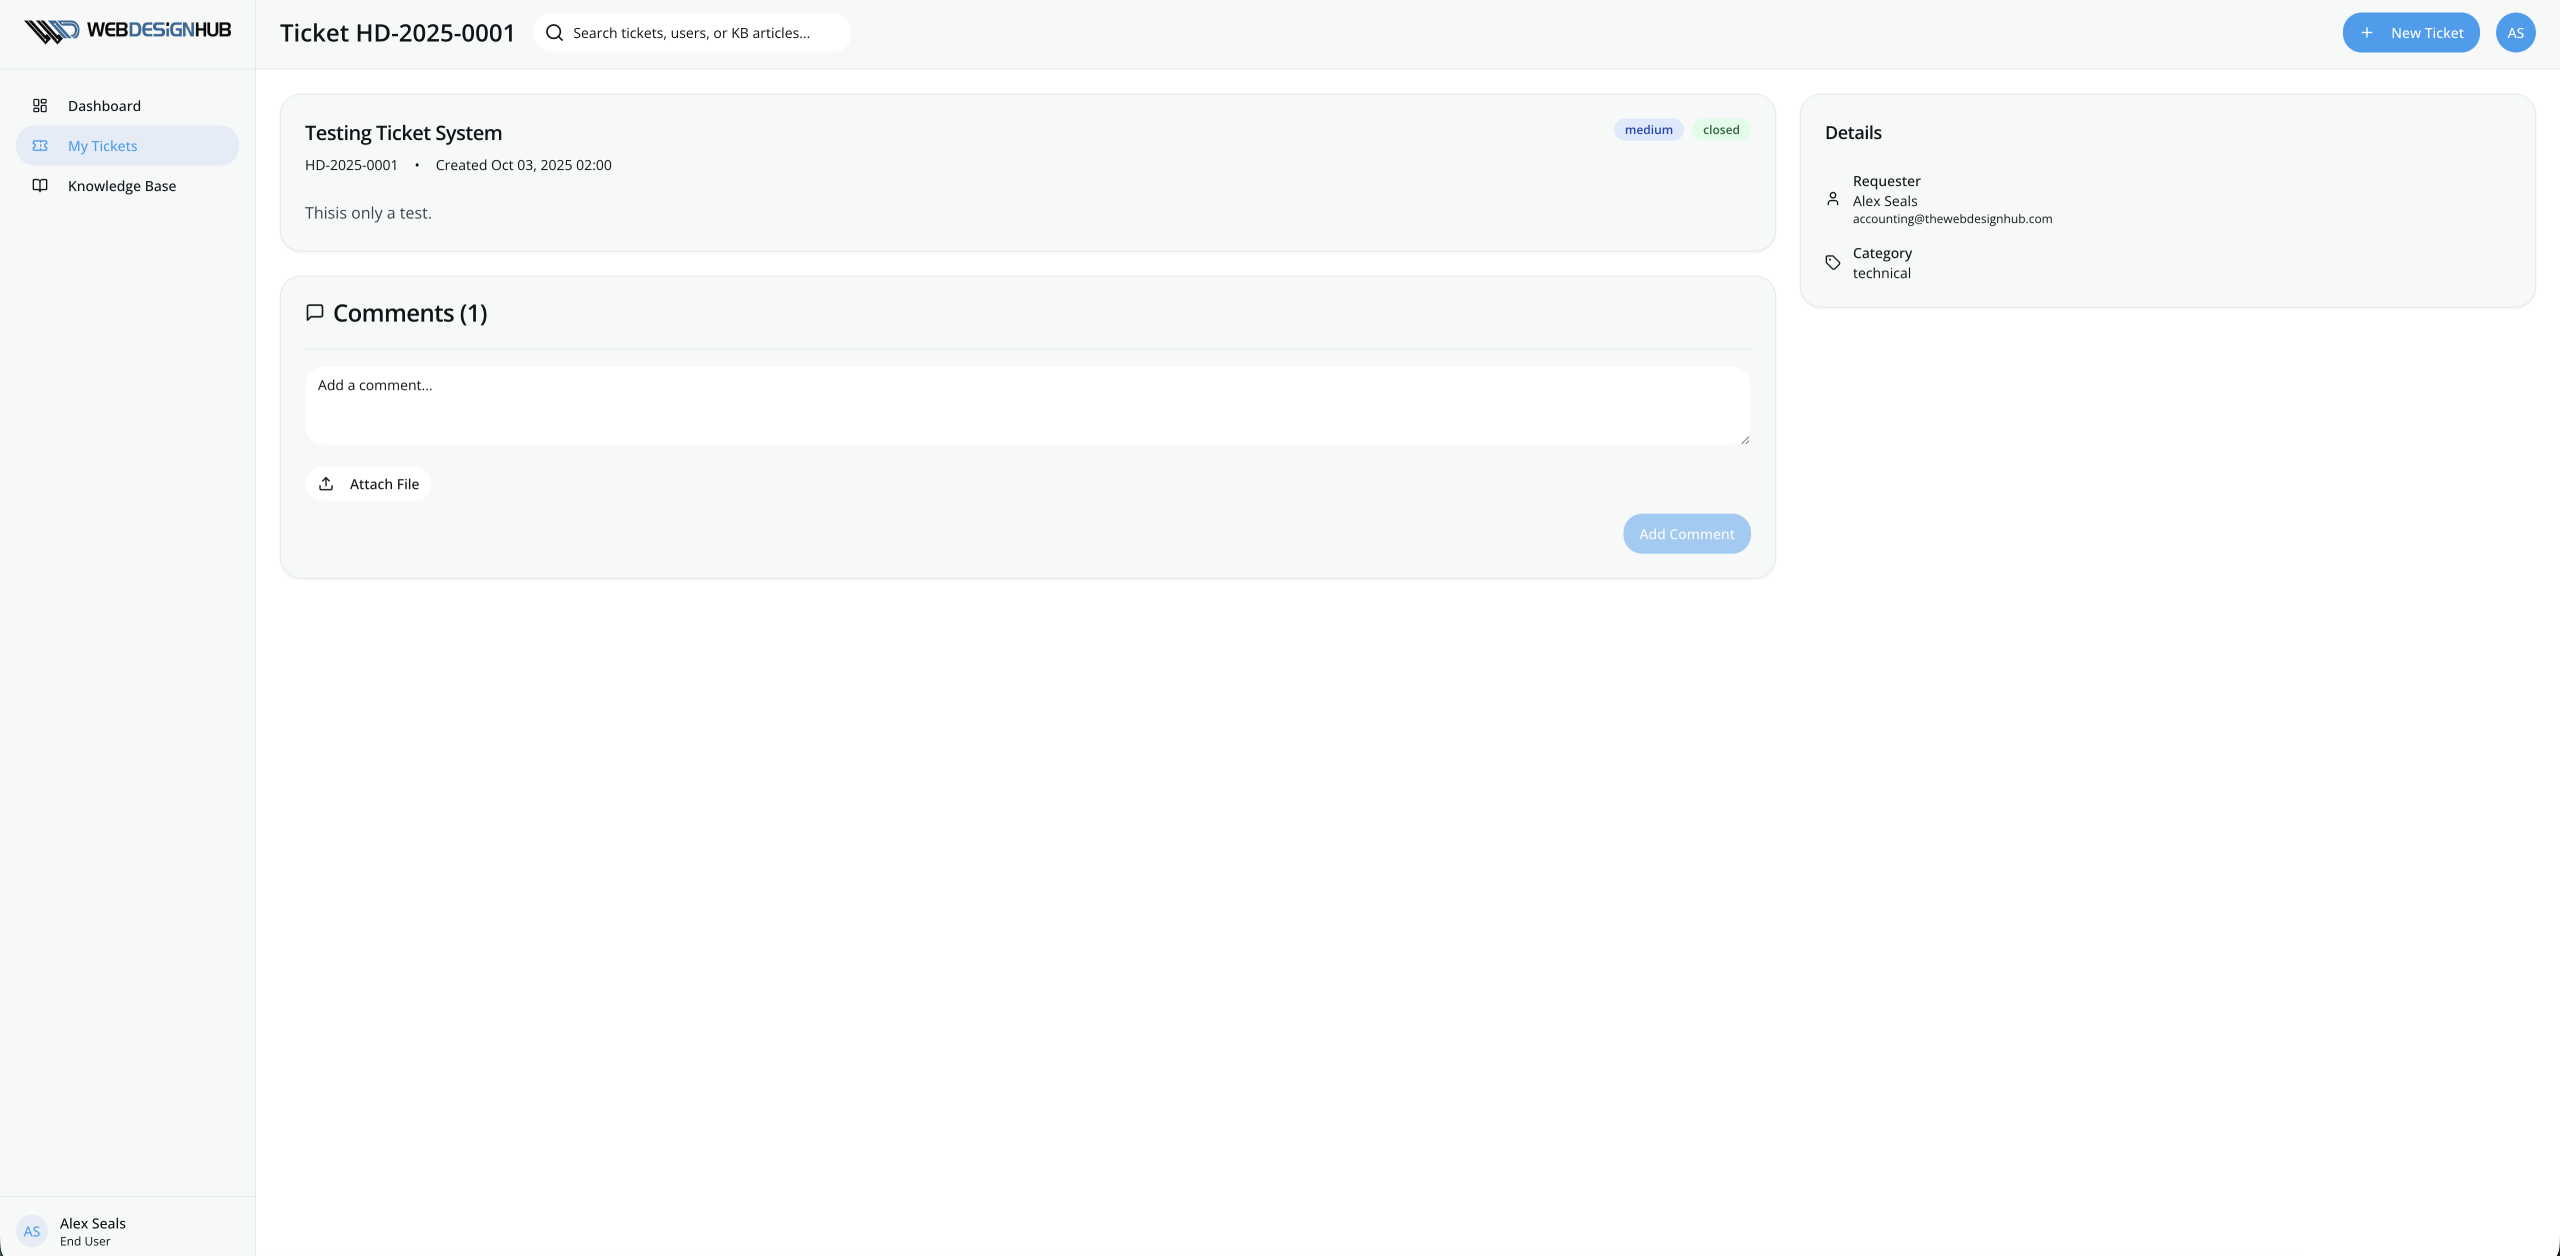
Task: Click the Category tag icon
Action: click(1832, 263)
